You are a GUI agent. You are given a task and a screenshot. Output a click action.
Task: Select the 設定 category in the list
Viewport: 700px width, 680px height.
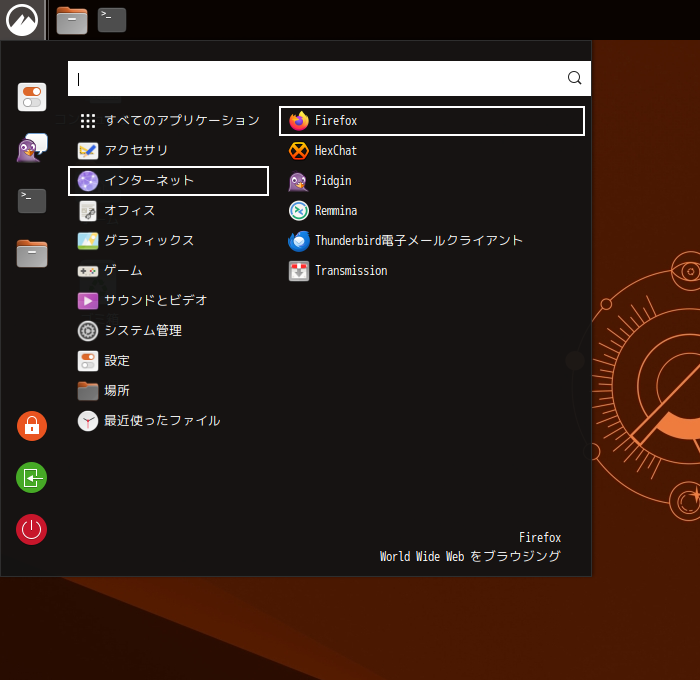(168, 361)
